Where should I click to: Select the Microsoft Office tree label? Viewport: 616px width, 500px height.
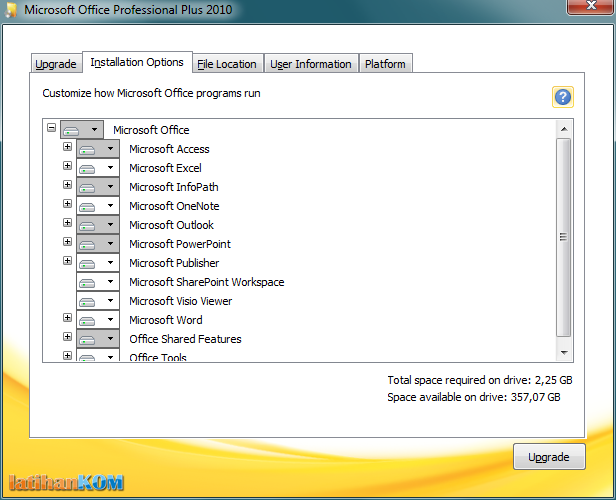click(151, 130)
